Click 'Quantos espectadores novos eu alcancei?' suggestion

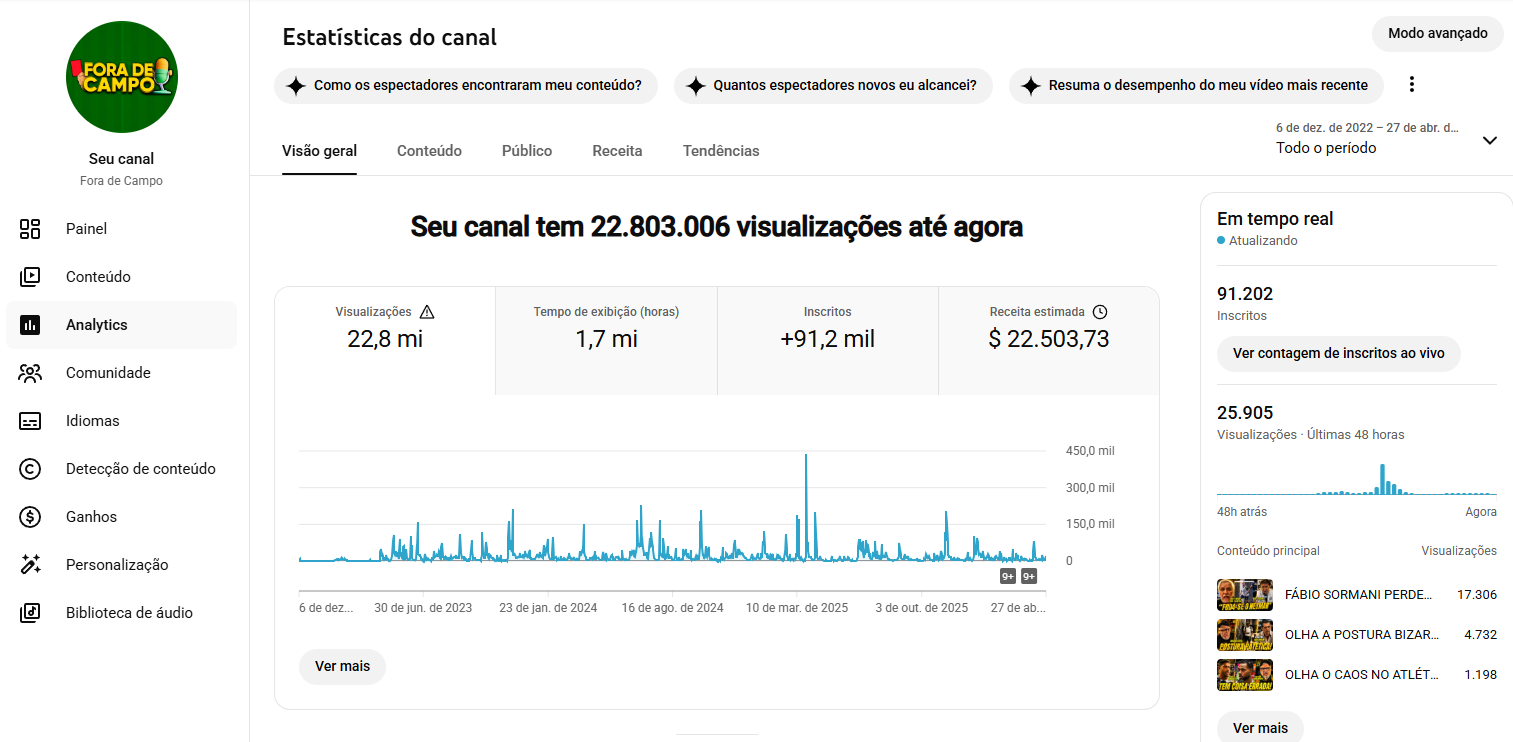point(833,86)
